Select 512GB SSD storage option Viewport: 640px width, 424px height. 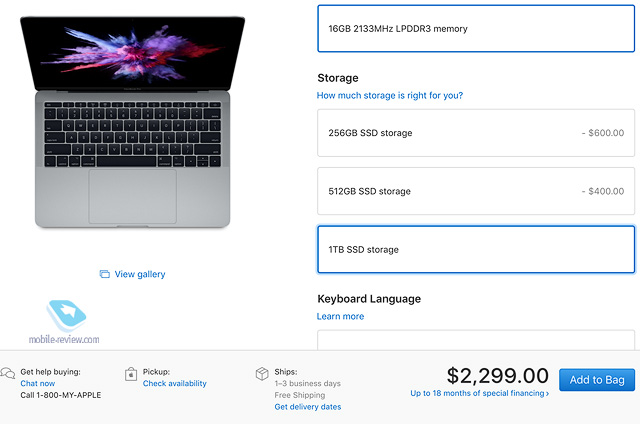(476, 191)
